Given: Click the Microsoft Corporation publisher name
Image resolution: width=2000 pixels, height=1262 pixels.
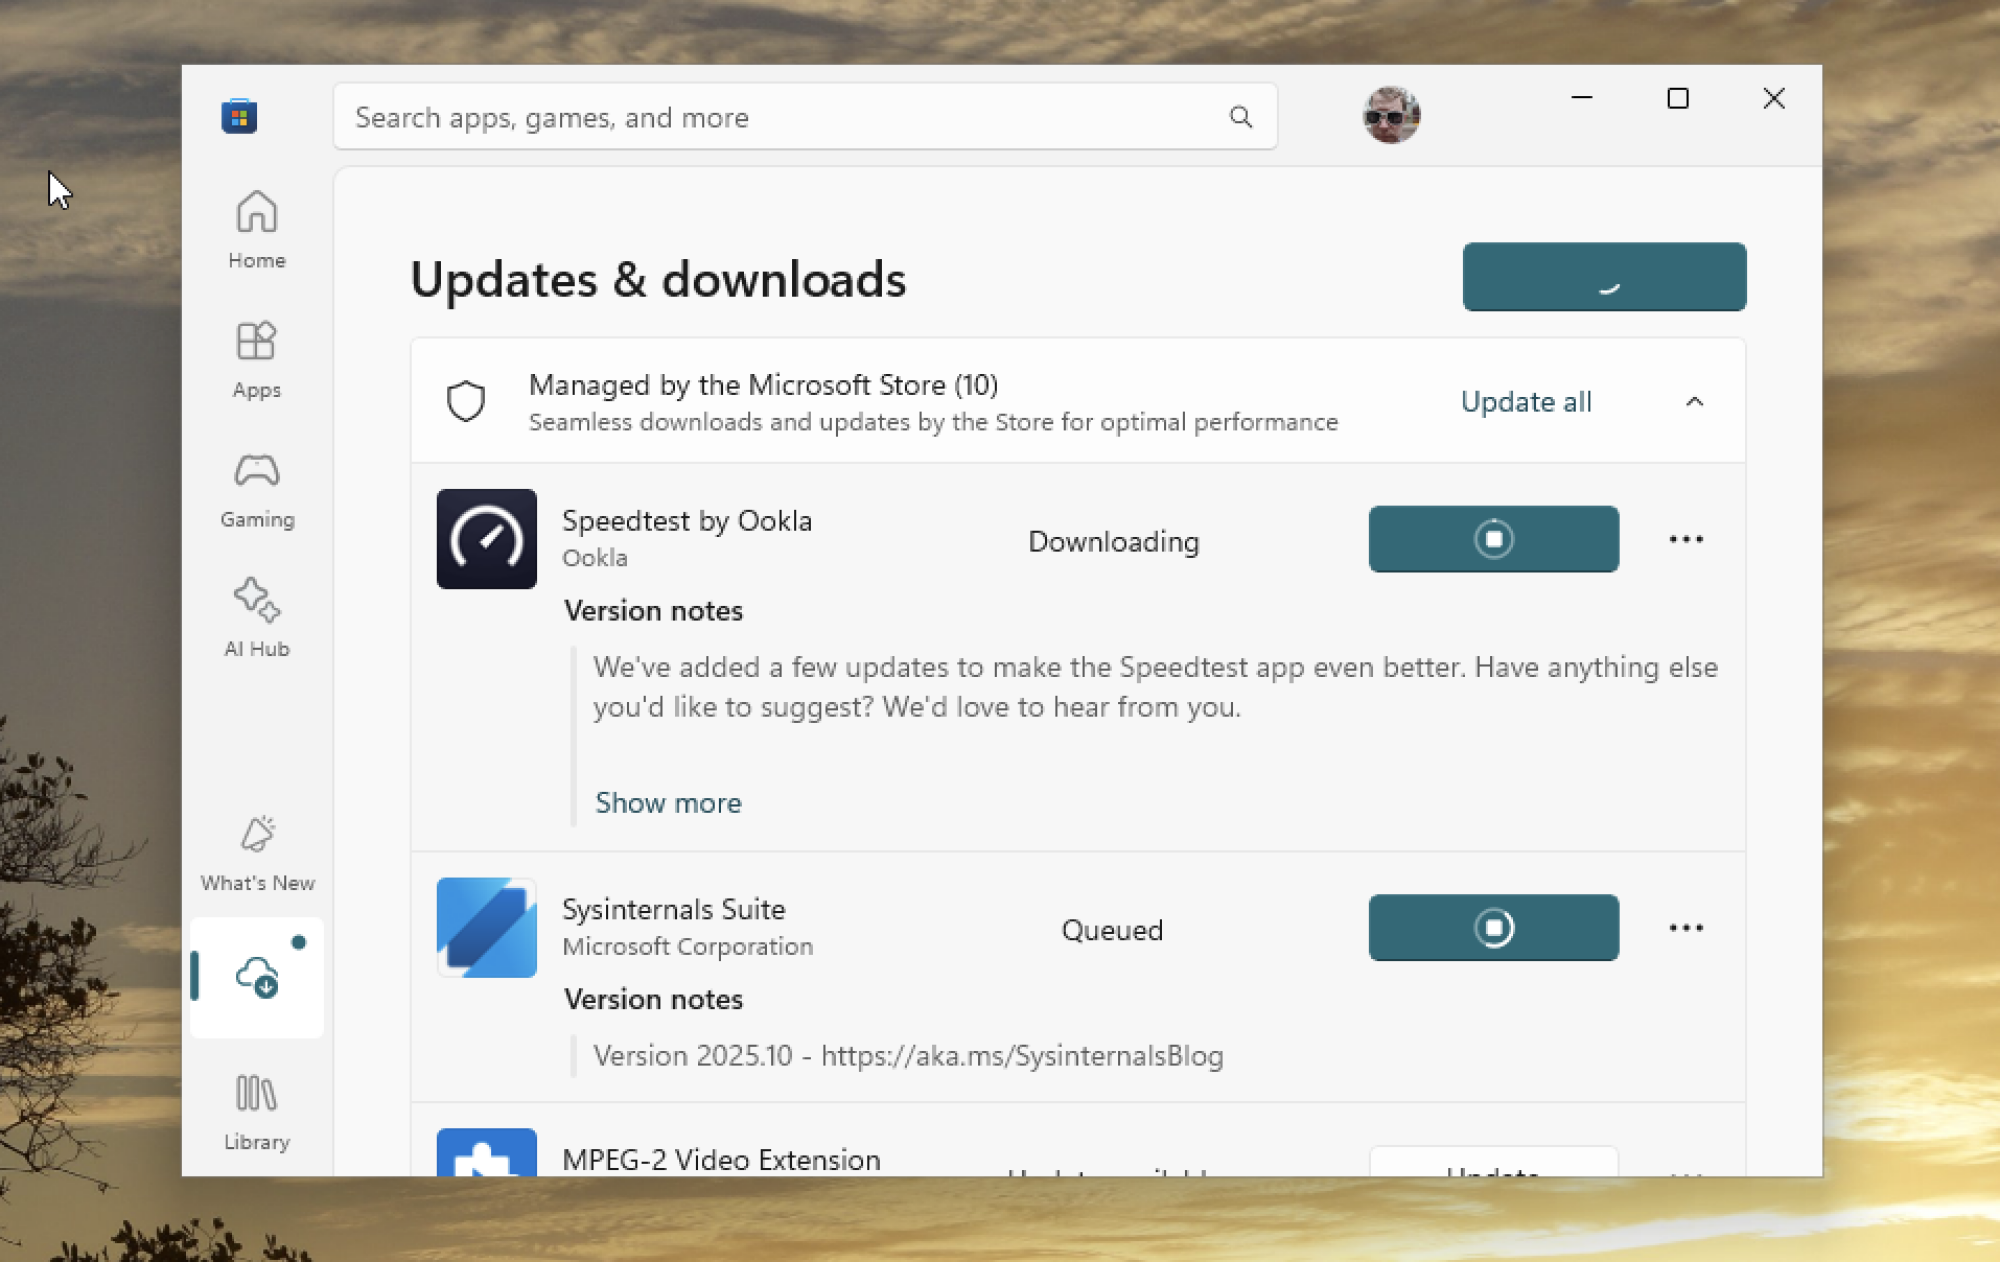Looking at the screenshot, I should coord(688,947).
